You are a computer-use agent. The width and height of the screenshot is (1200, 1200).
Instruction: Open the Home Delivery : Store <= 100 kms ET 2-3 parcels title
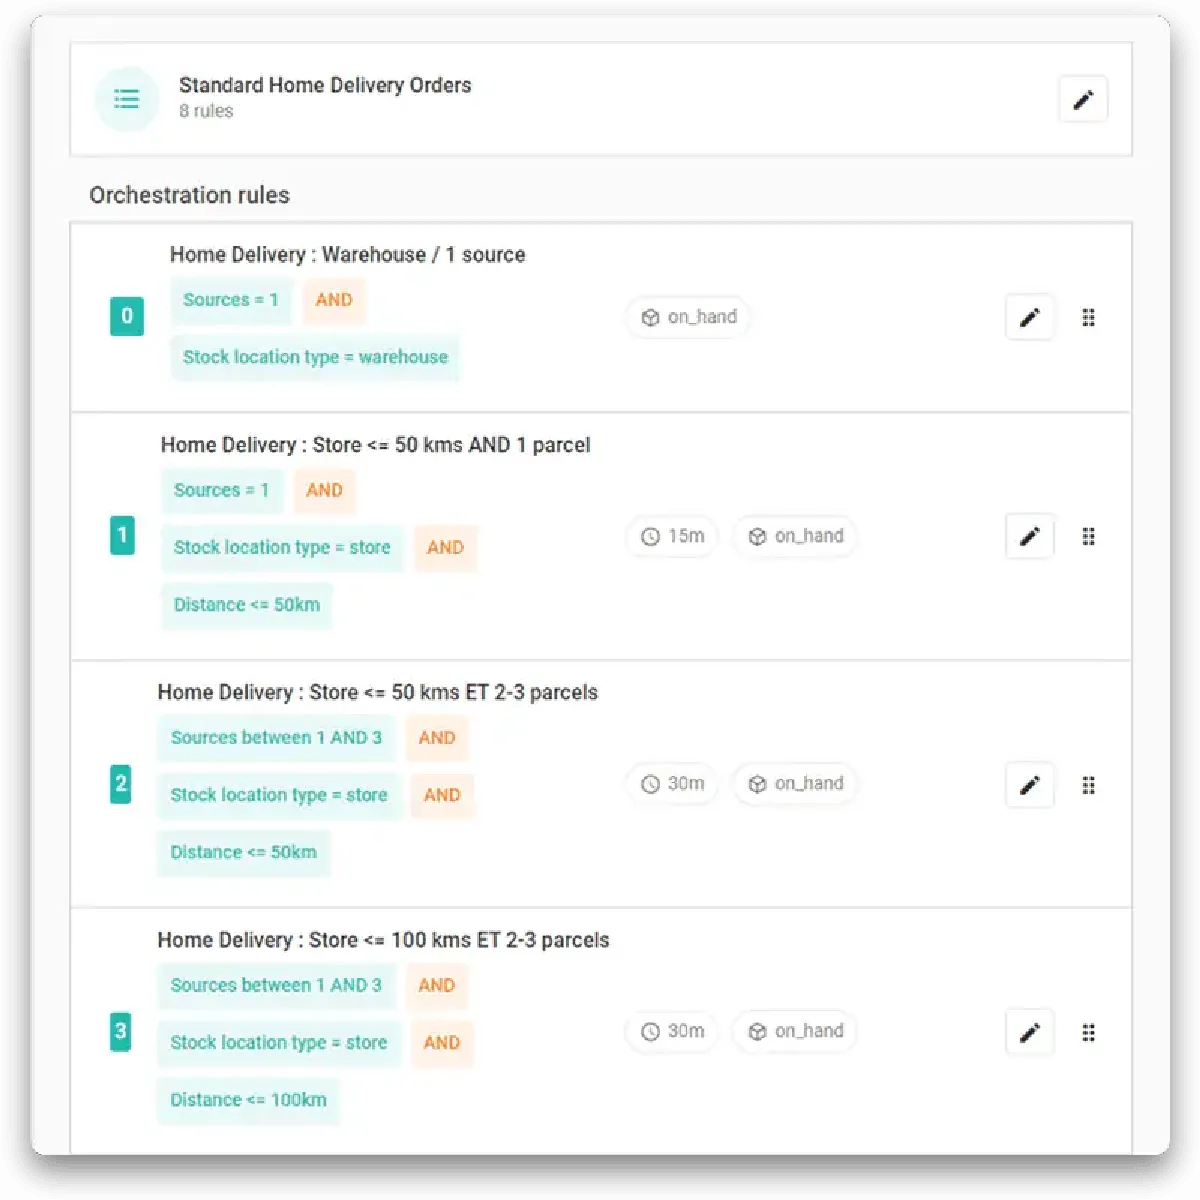(383, 940)
